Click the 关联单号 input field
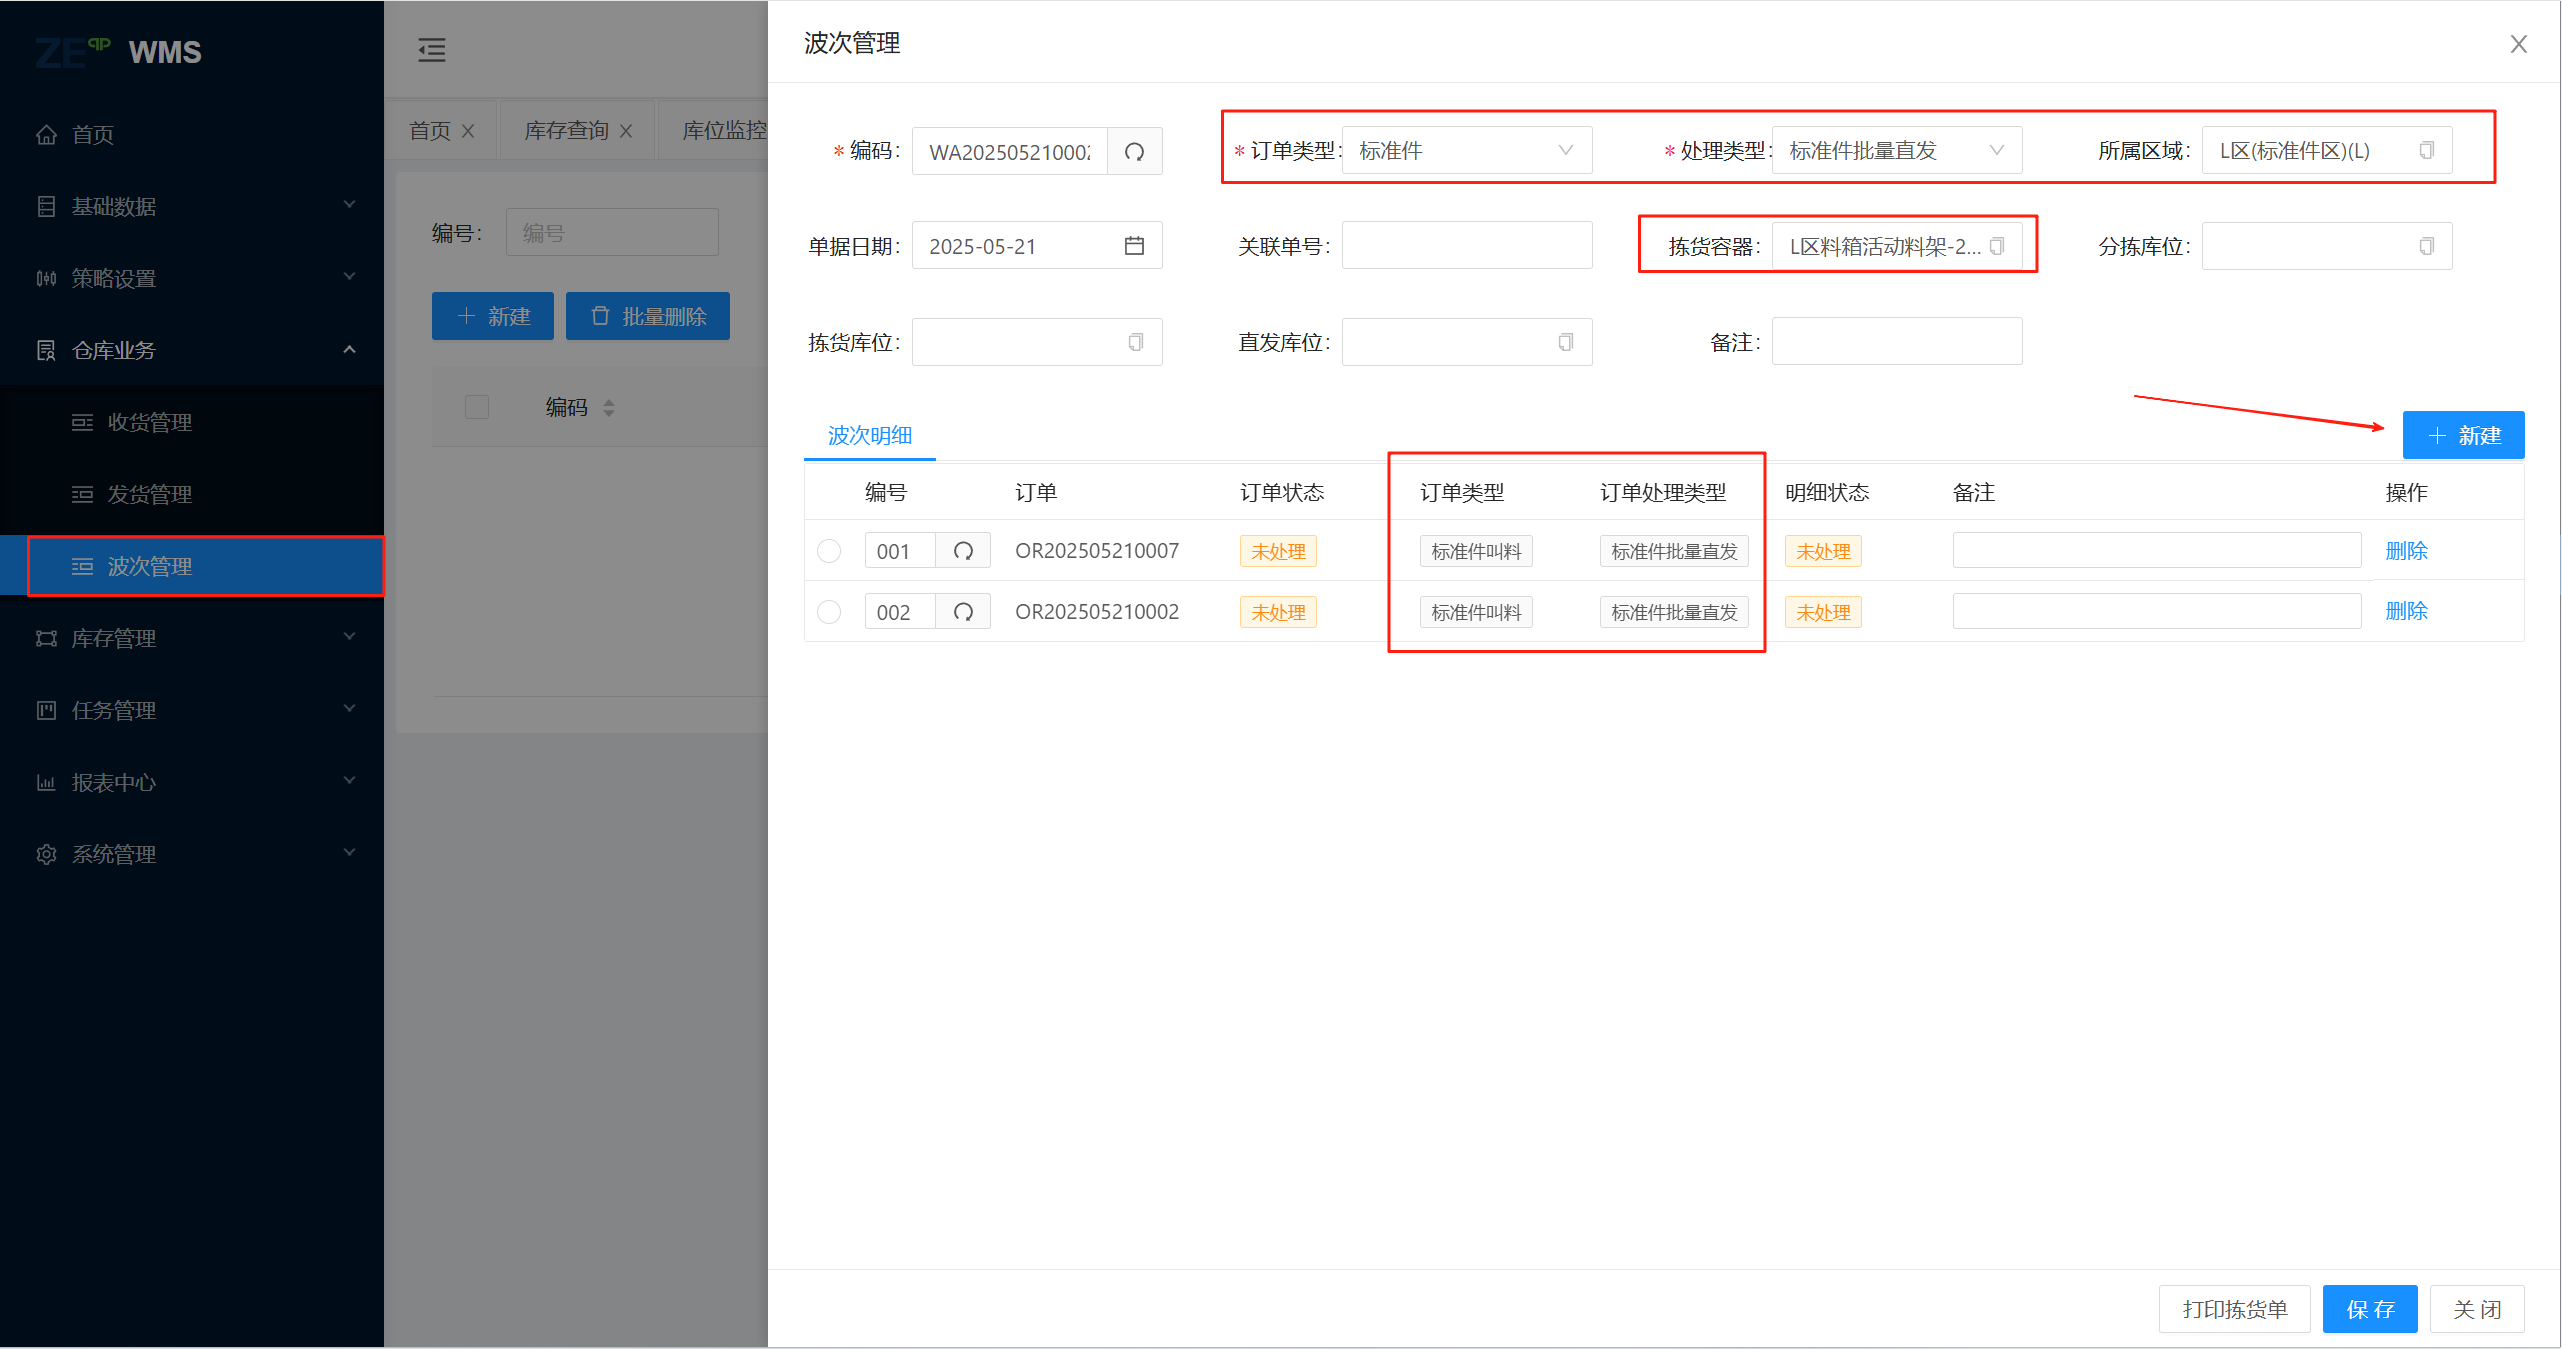The image size is (2562, 1349). click(1466, 246)
